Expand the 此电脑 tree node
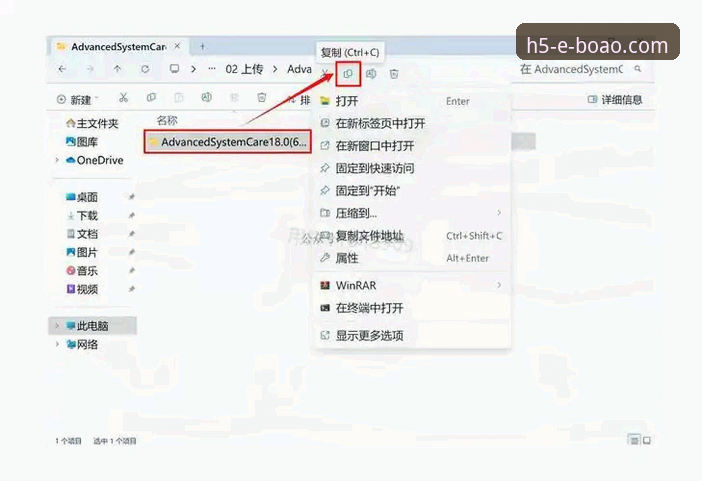This screenshot has width=702, height=481. point(57,326)
